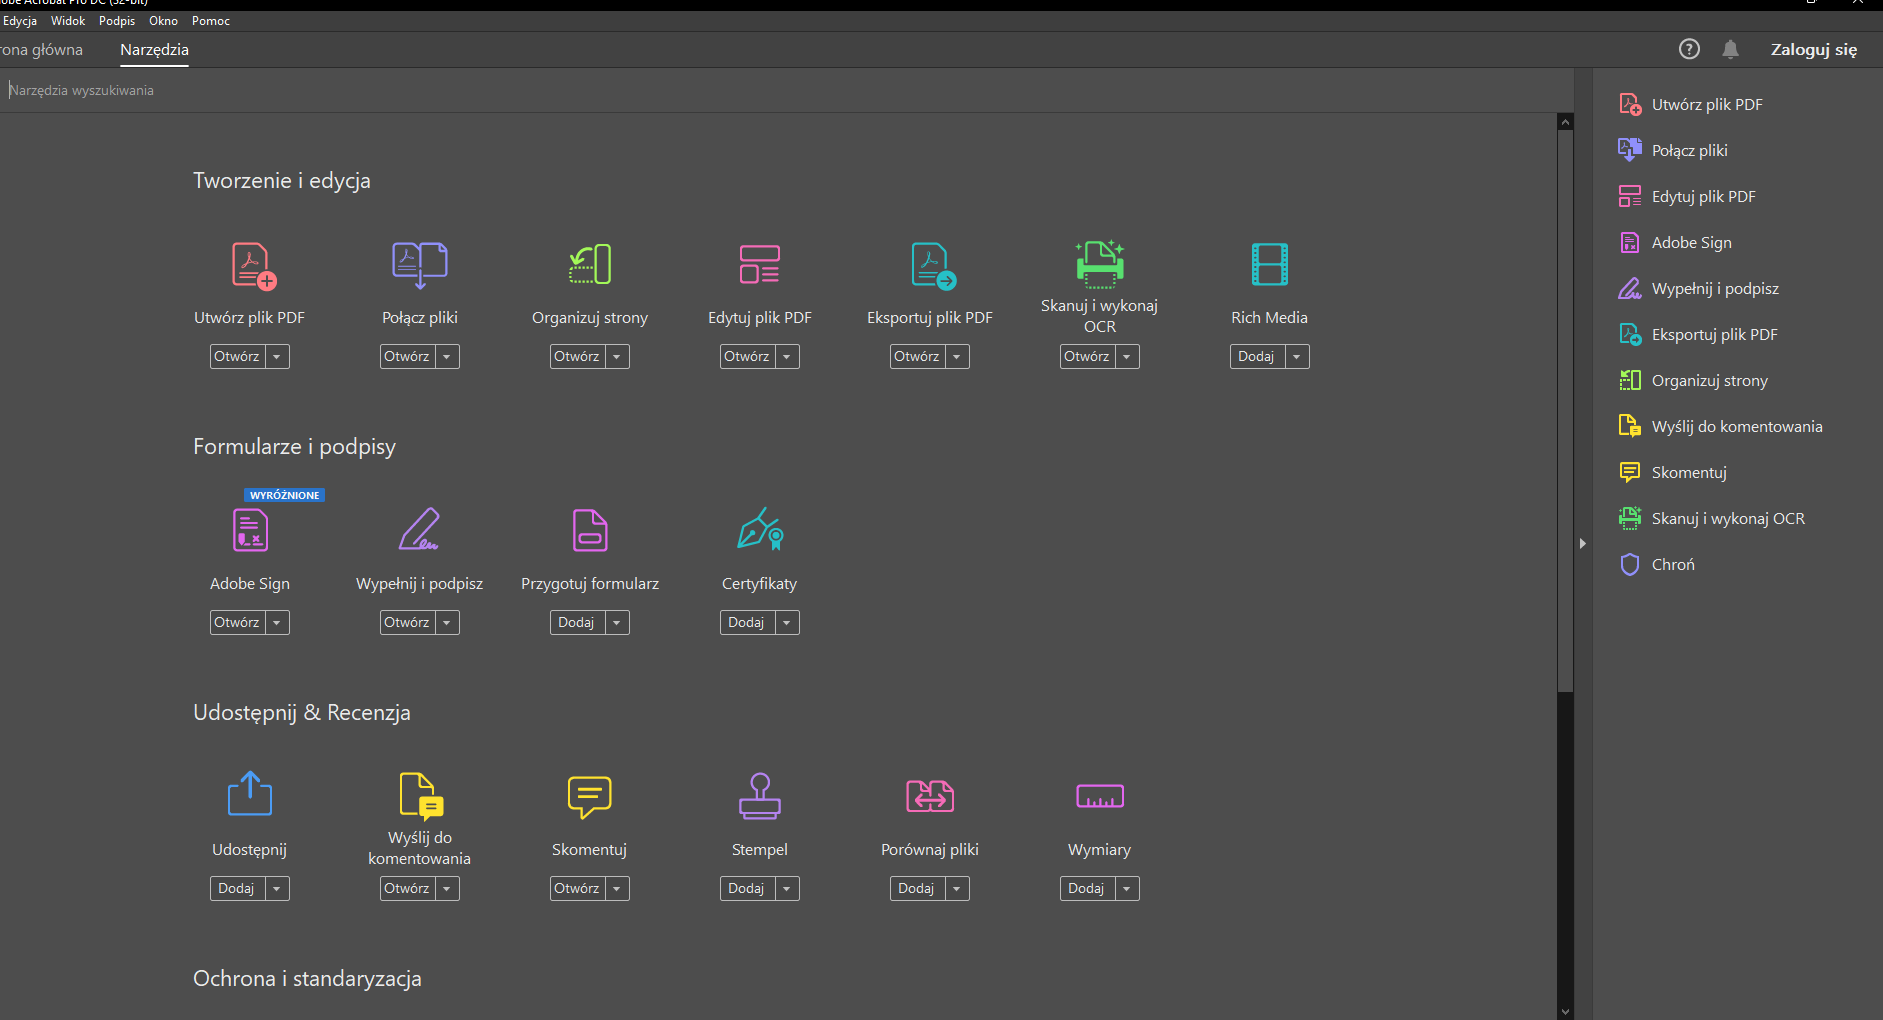This screenshot has width=1883, height=1020.
Task: Expand the dropdown arrow under Porównaj pliki
Action: (957, 888)
